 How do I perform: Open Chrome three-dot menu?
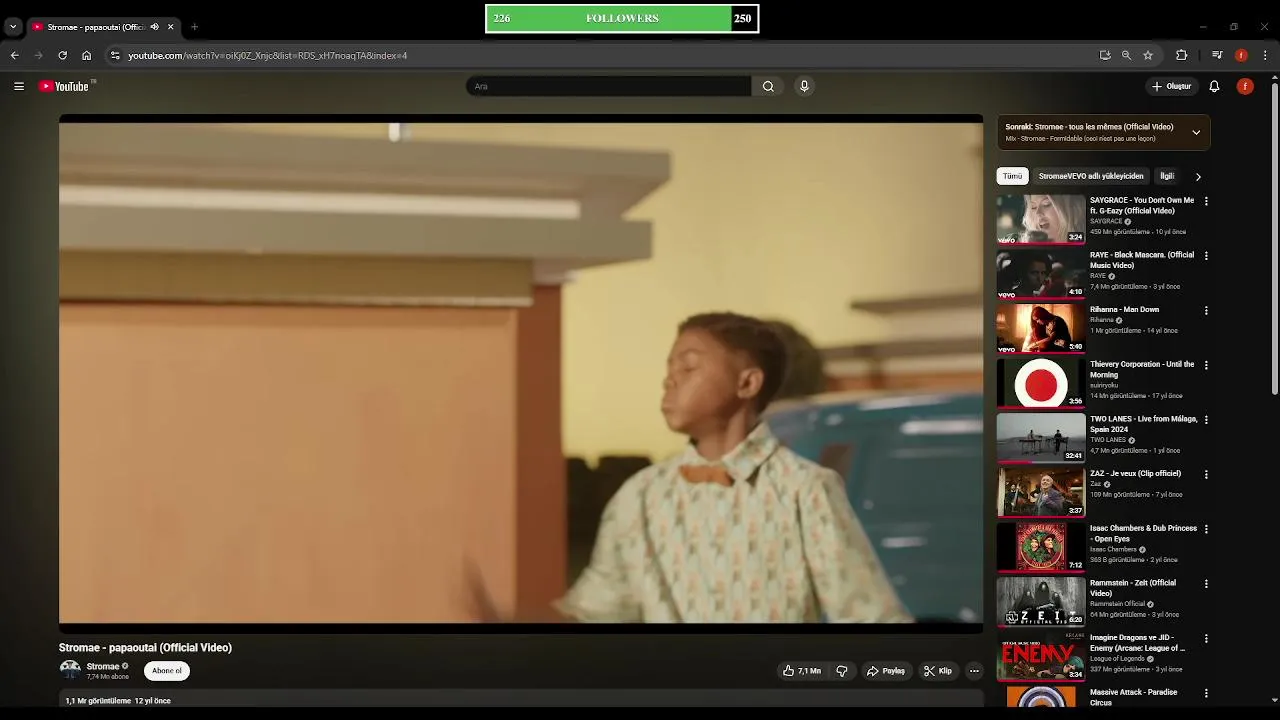point(1265,55)
